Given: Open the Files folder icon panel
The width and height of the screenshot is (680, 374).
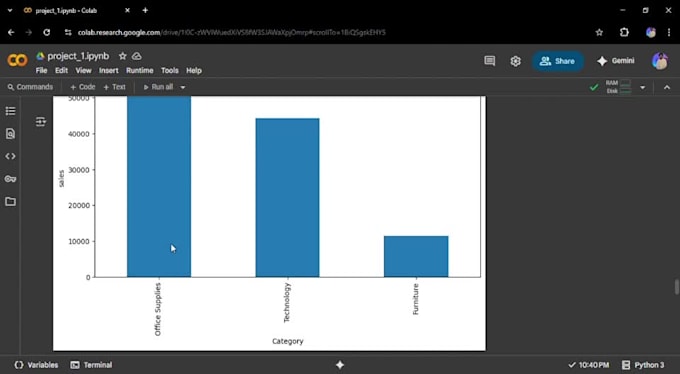Looking at the screenshot, I should (x=10, y=201).
